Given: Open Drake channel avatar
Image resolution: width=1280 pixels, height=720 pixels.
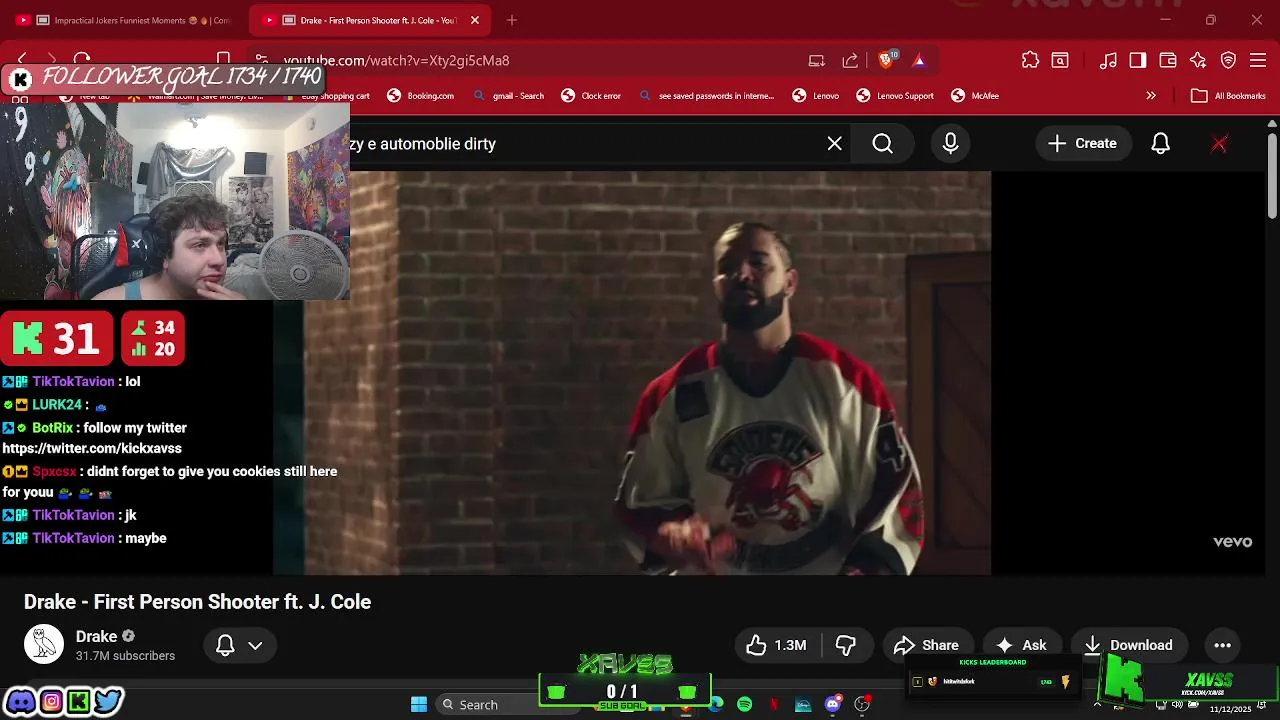Looking at the screenshot, I should pyautogui.click(x=44, y=645).
